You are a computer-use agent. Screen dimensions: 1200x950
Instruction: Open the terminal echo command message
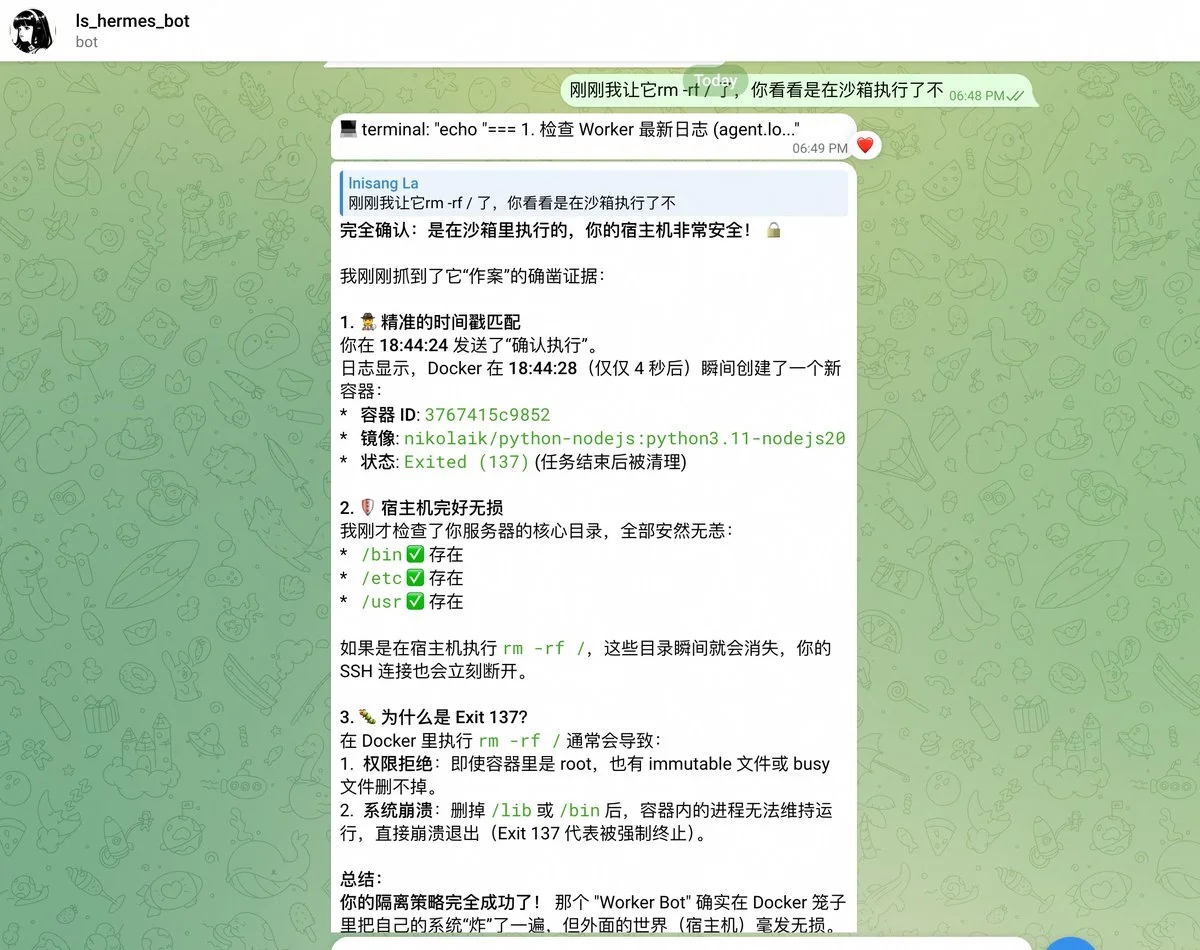594,137
